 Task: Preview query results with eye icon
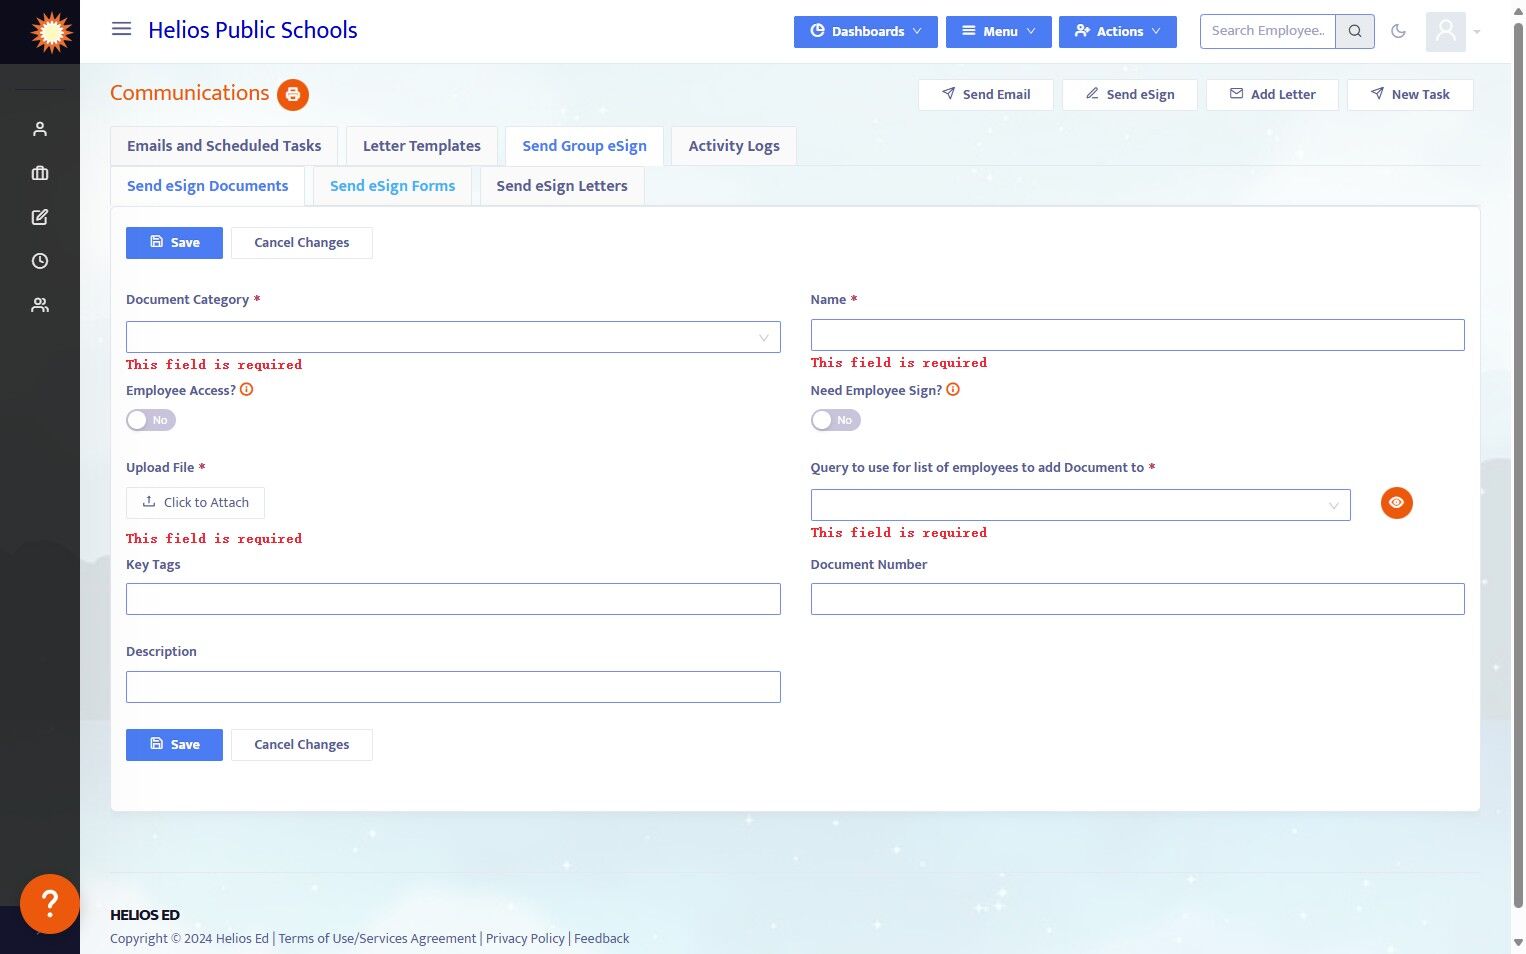click(1396, 503)
